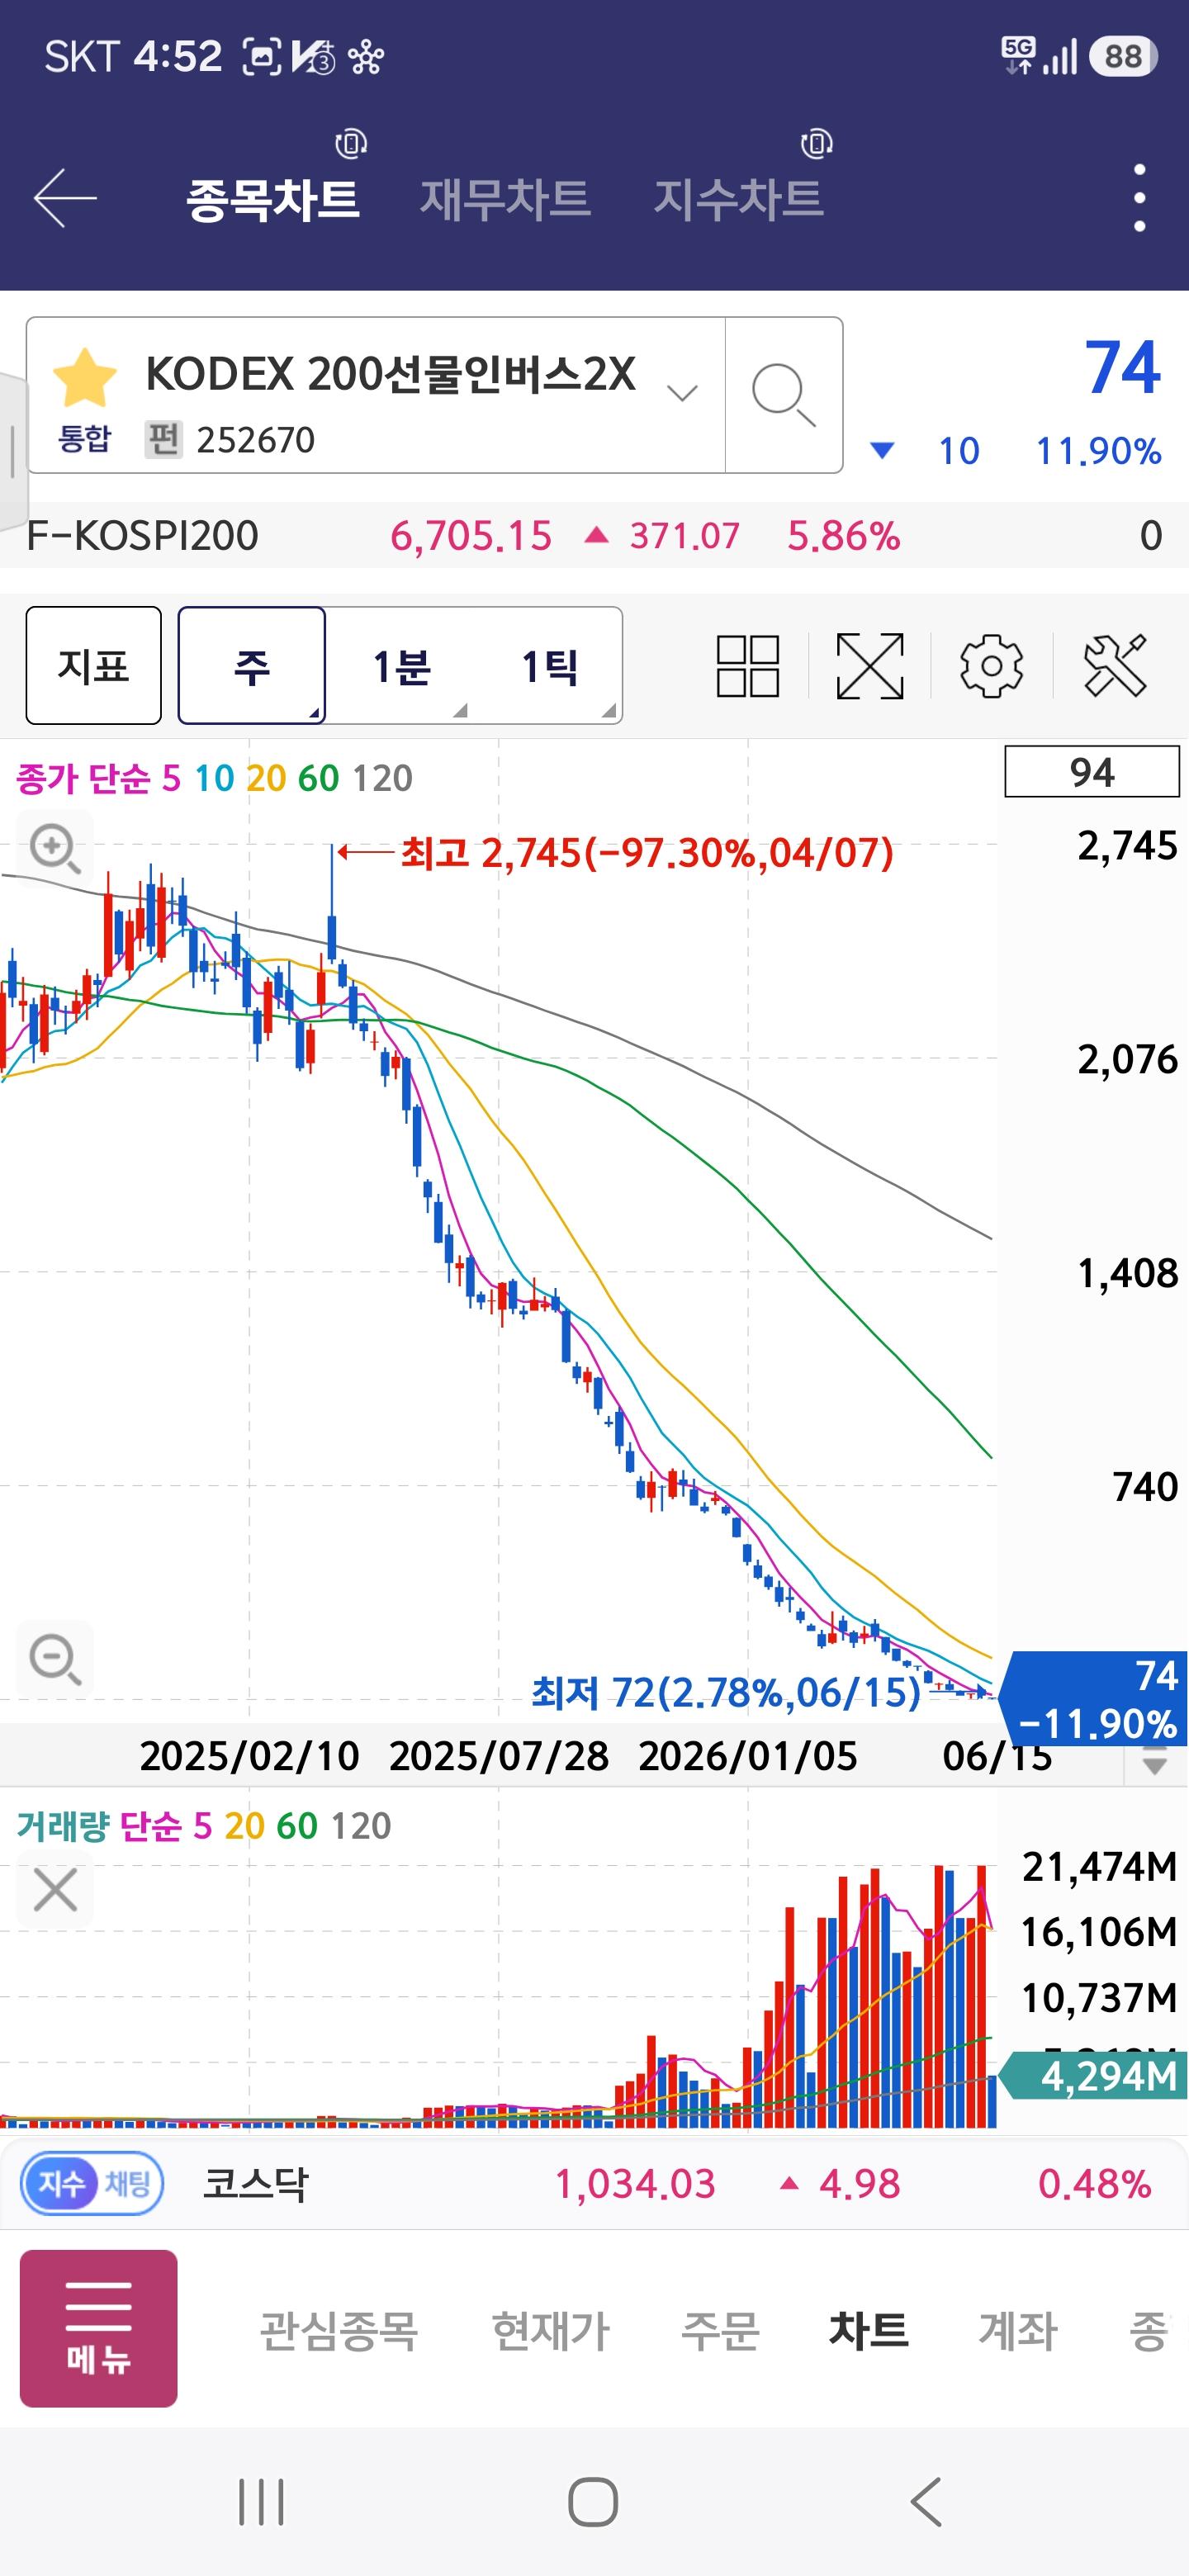Image resolution: width=1189 pixels, height=2576 pixels.
Task: Tap 거래량 단순 volume legend
Action: [204, 1826]
